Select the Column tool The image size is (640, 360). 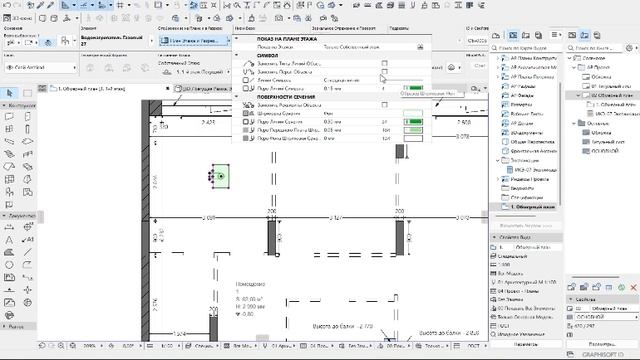27,129
